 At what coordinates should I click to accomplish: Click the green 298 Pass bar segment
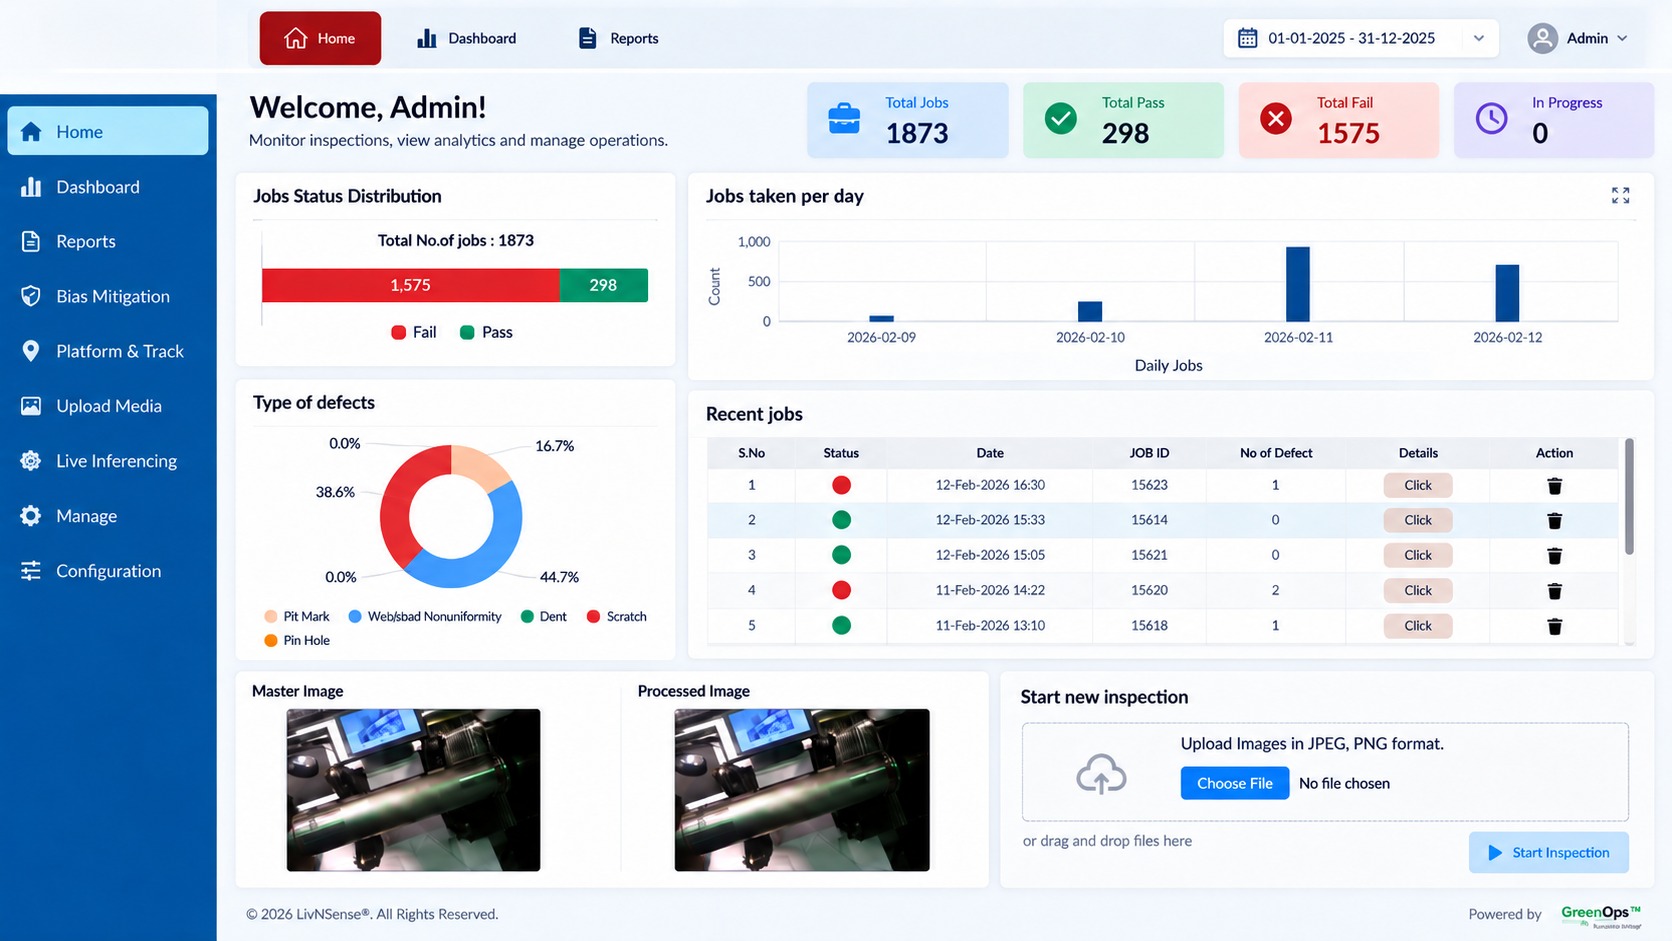tap(603, 285)
